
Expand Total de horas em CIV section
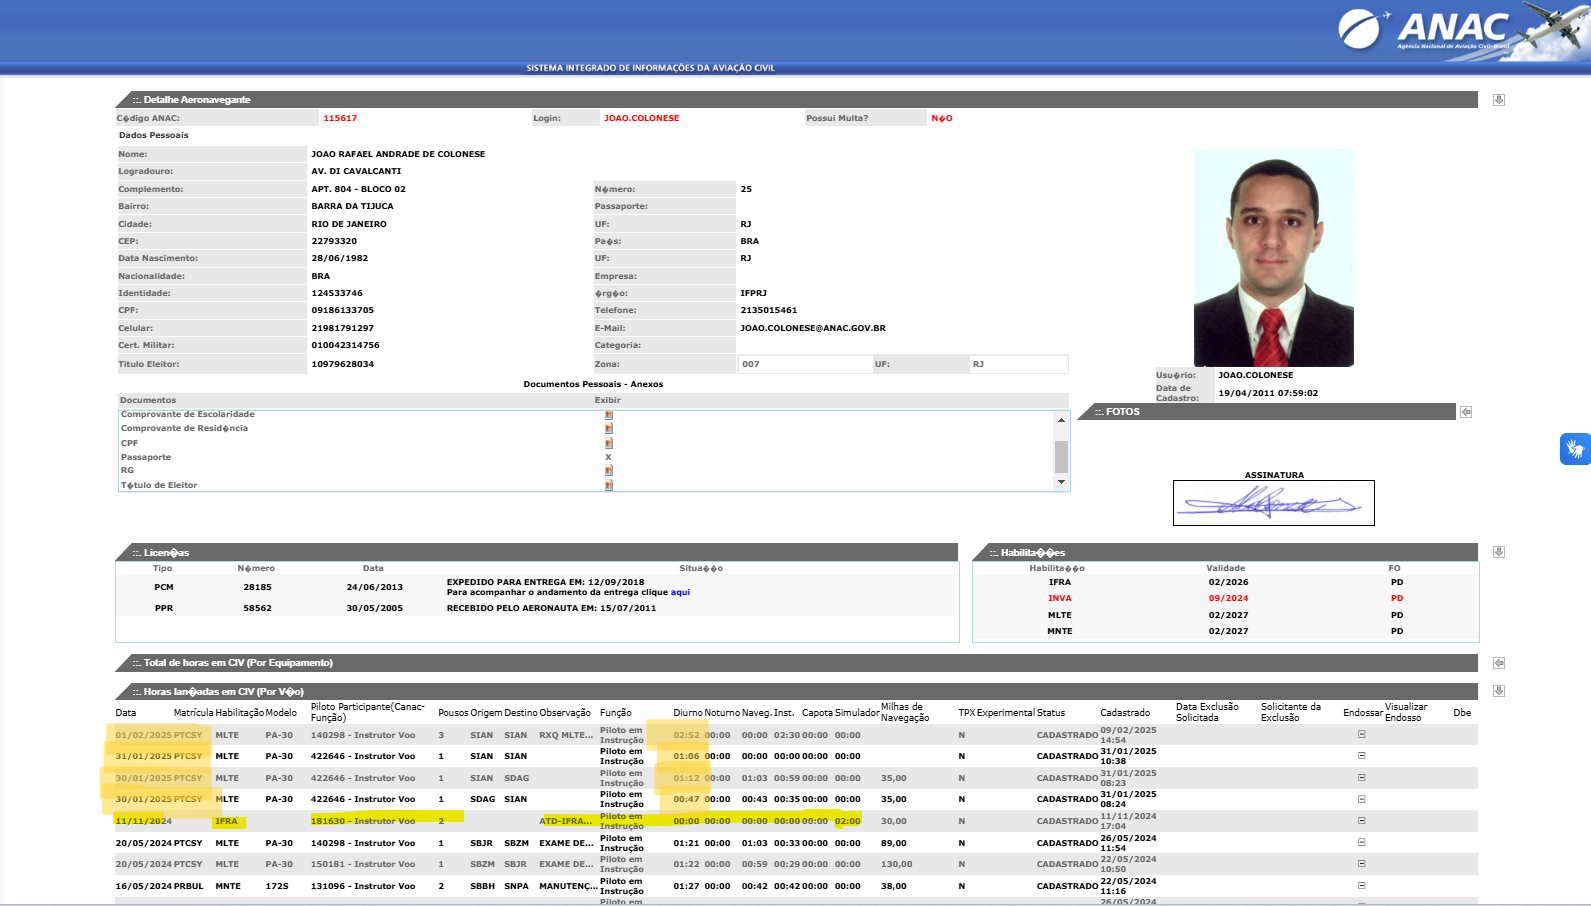tap(1498, 663)
